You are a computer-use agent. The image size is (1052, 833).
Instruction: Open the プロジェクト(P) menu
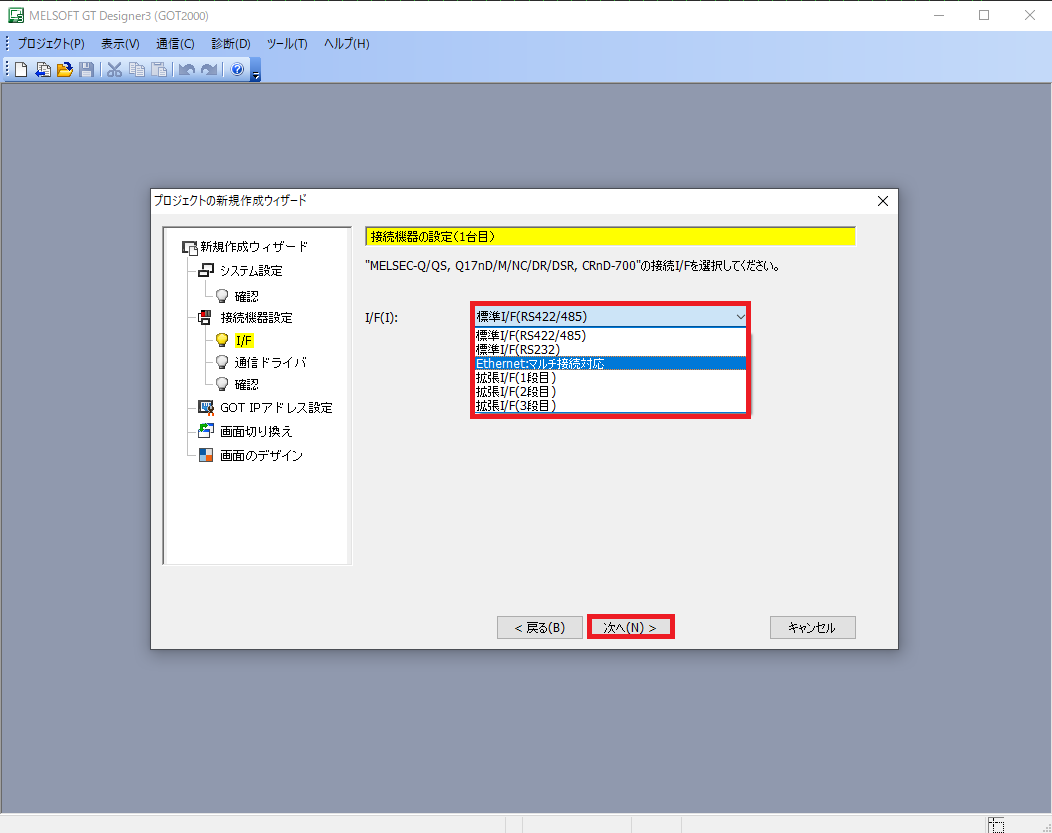51,44
